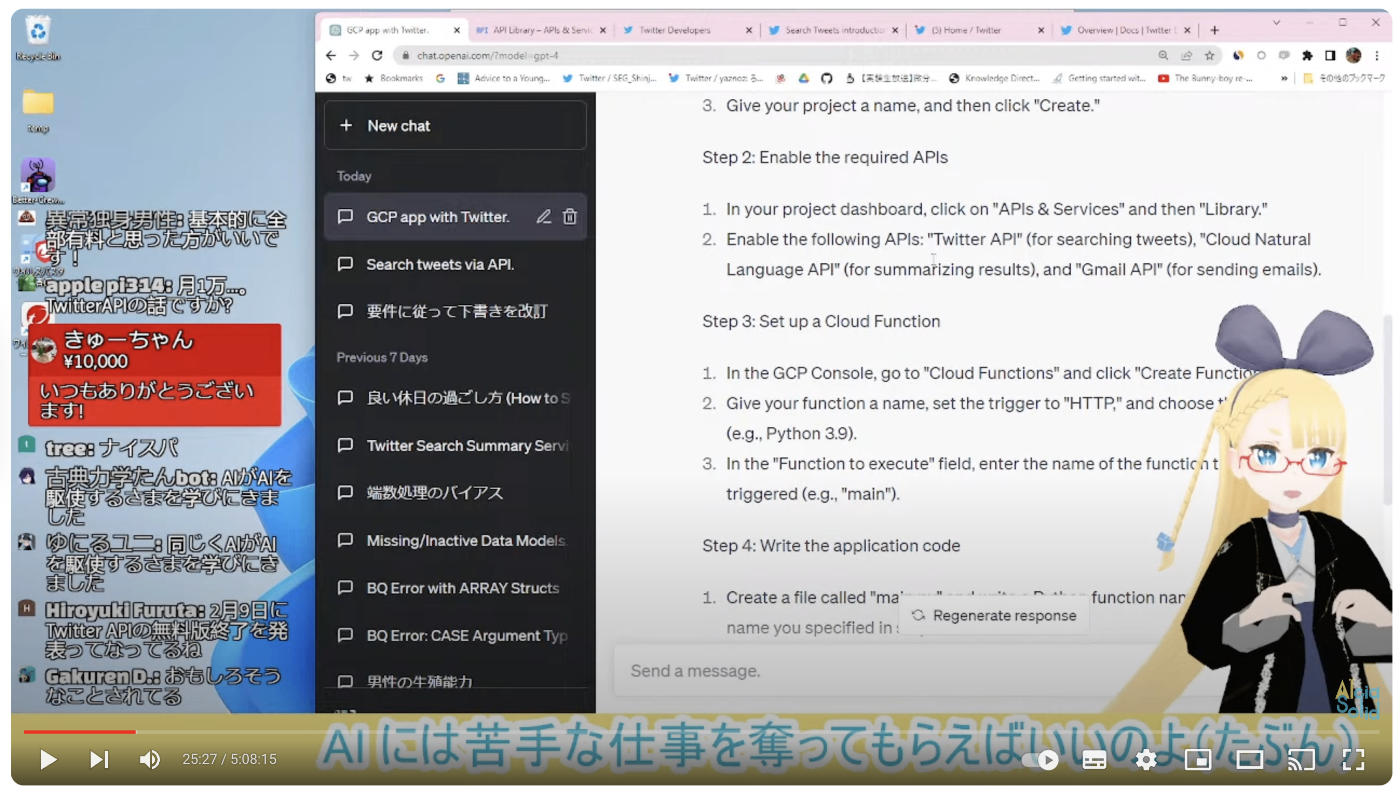Switch to miniplayer view

1198,760
